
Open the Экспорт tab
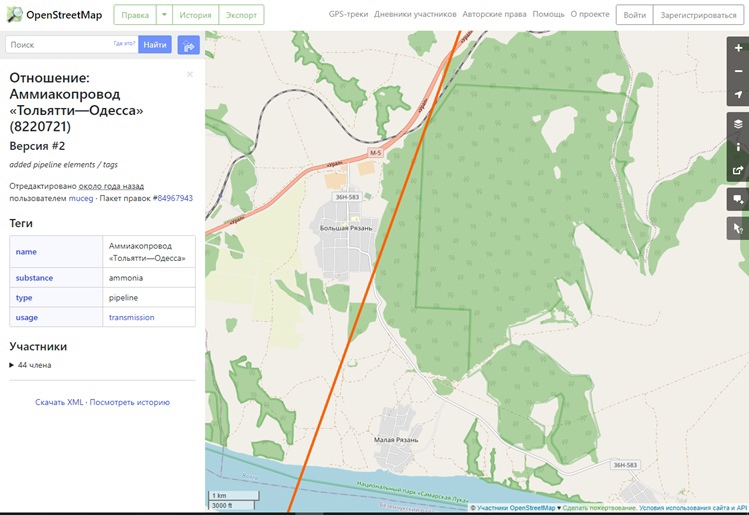click(x=241, y=15)
